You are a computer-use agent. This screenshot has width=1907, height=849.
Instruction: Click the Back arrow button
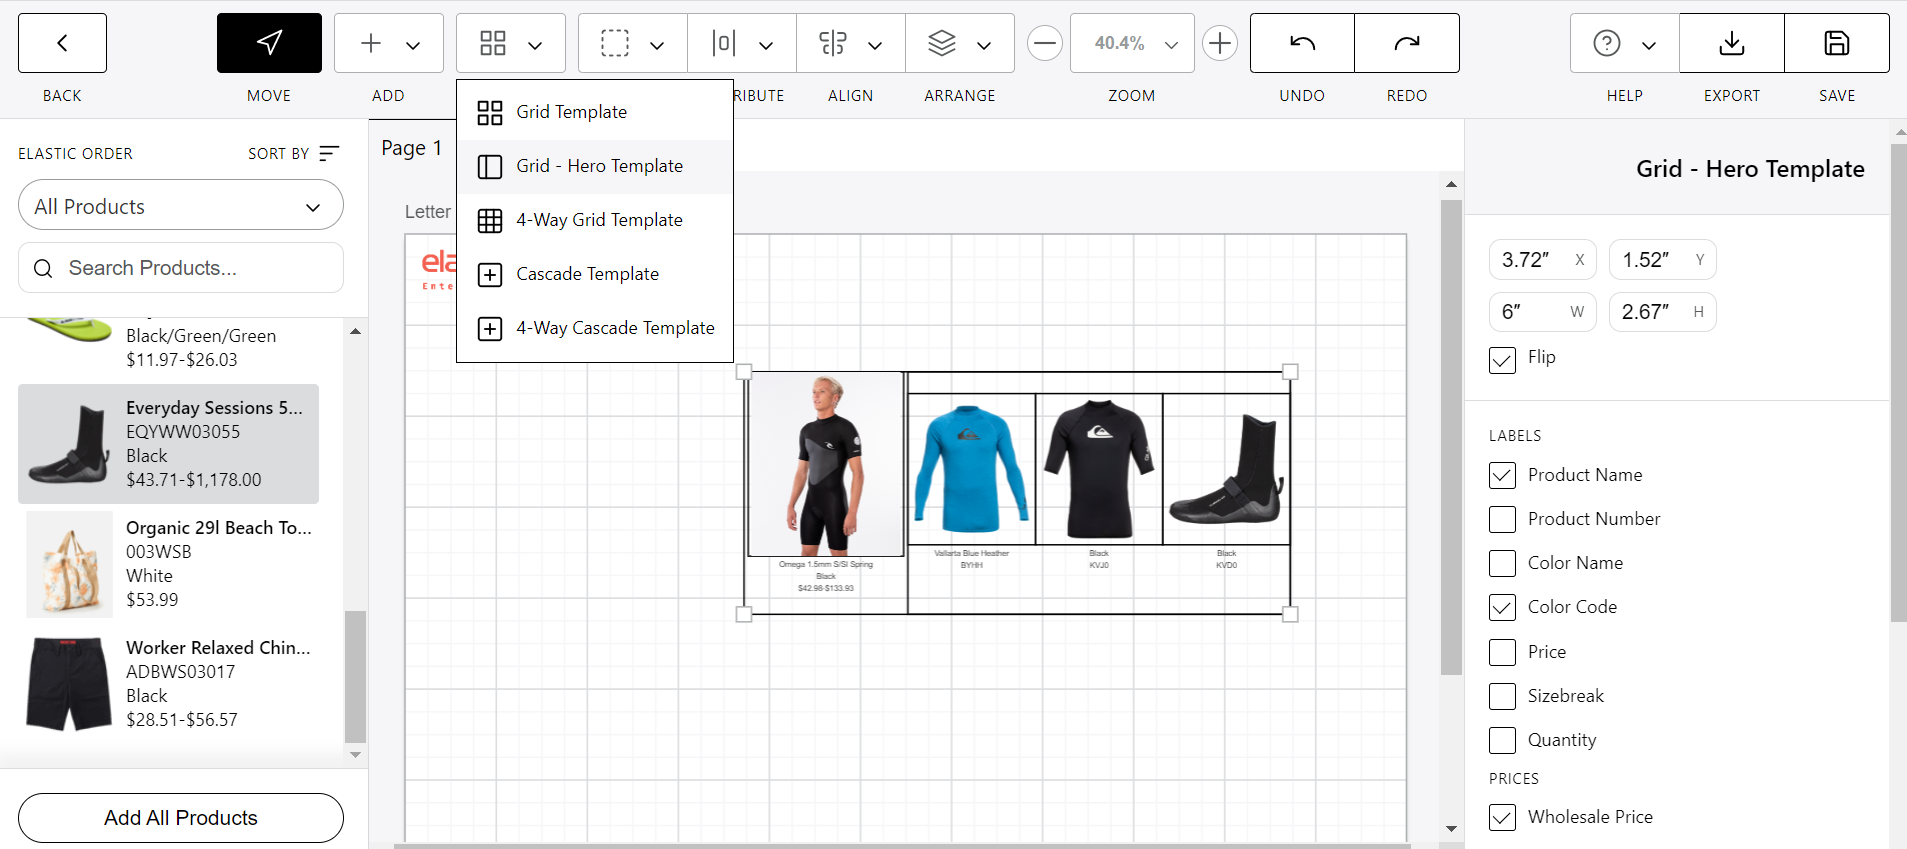tap(62, 43)
